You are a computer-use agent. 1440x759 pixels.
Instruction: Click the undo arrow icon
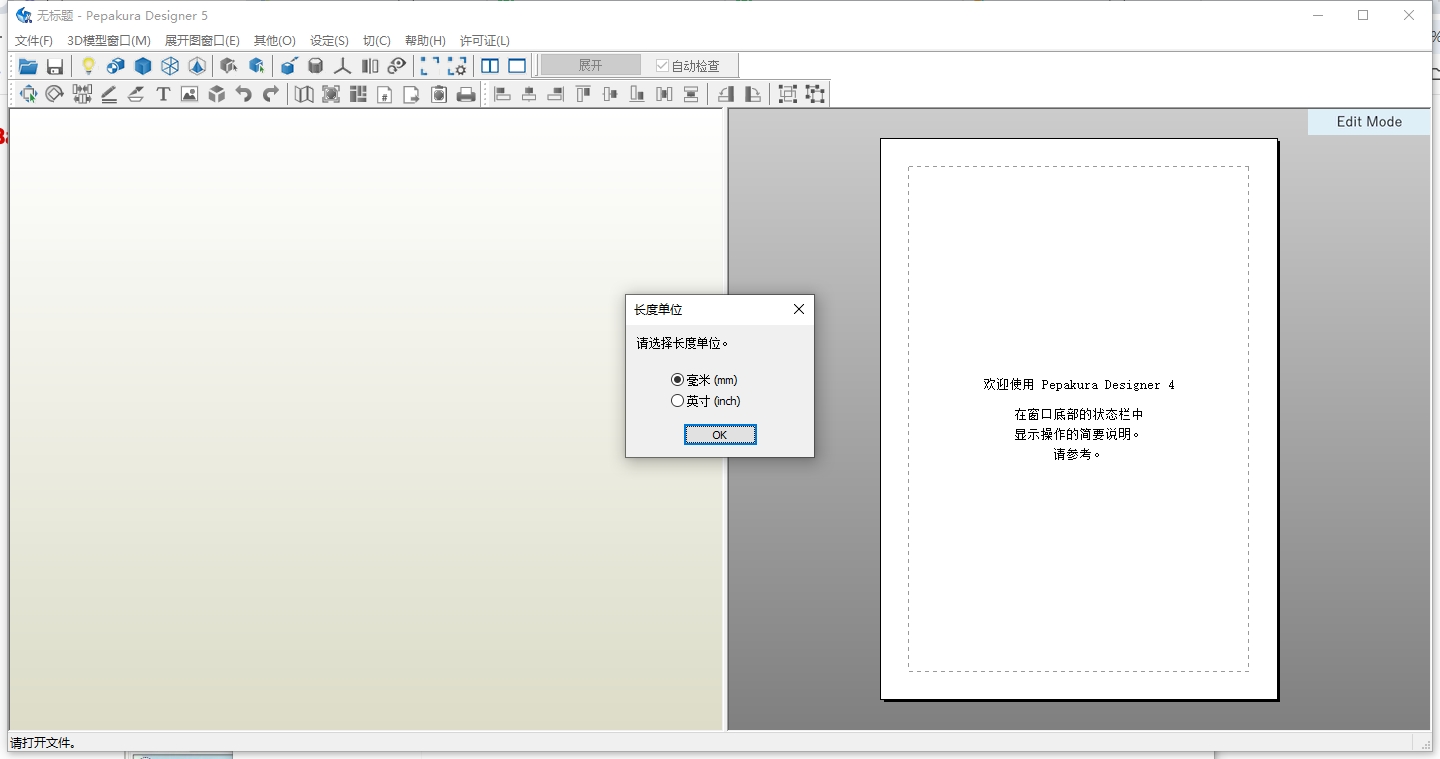click(243, 94)
